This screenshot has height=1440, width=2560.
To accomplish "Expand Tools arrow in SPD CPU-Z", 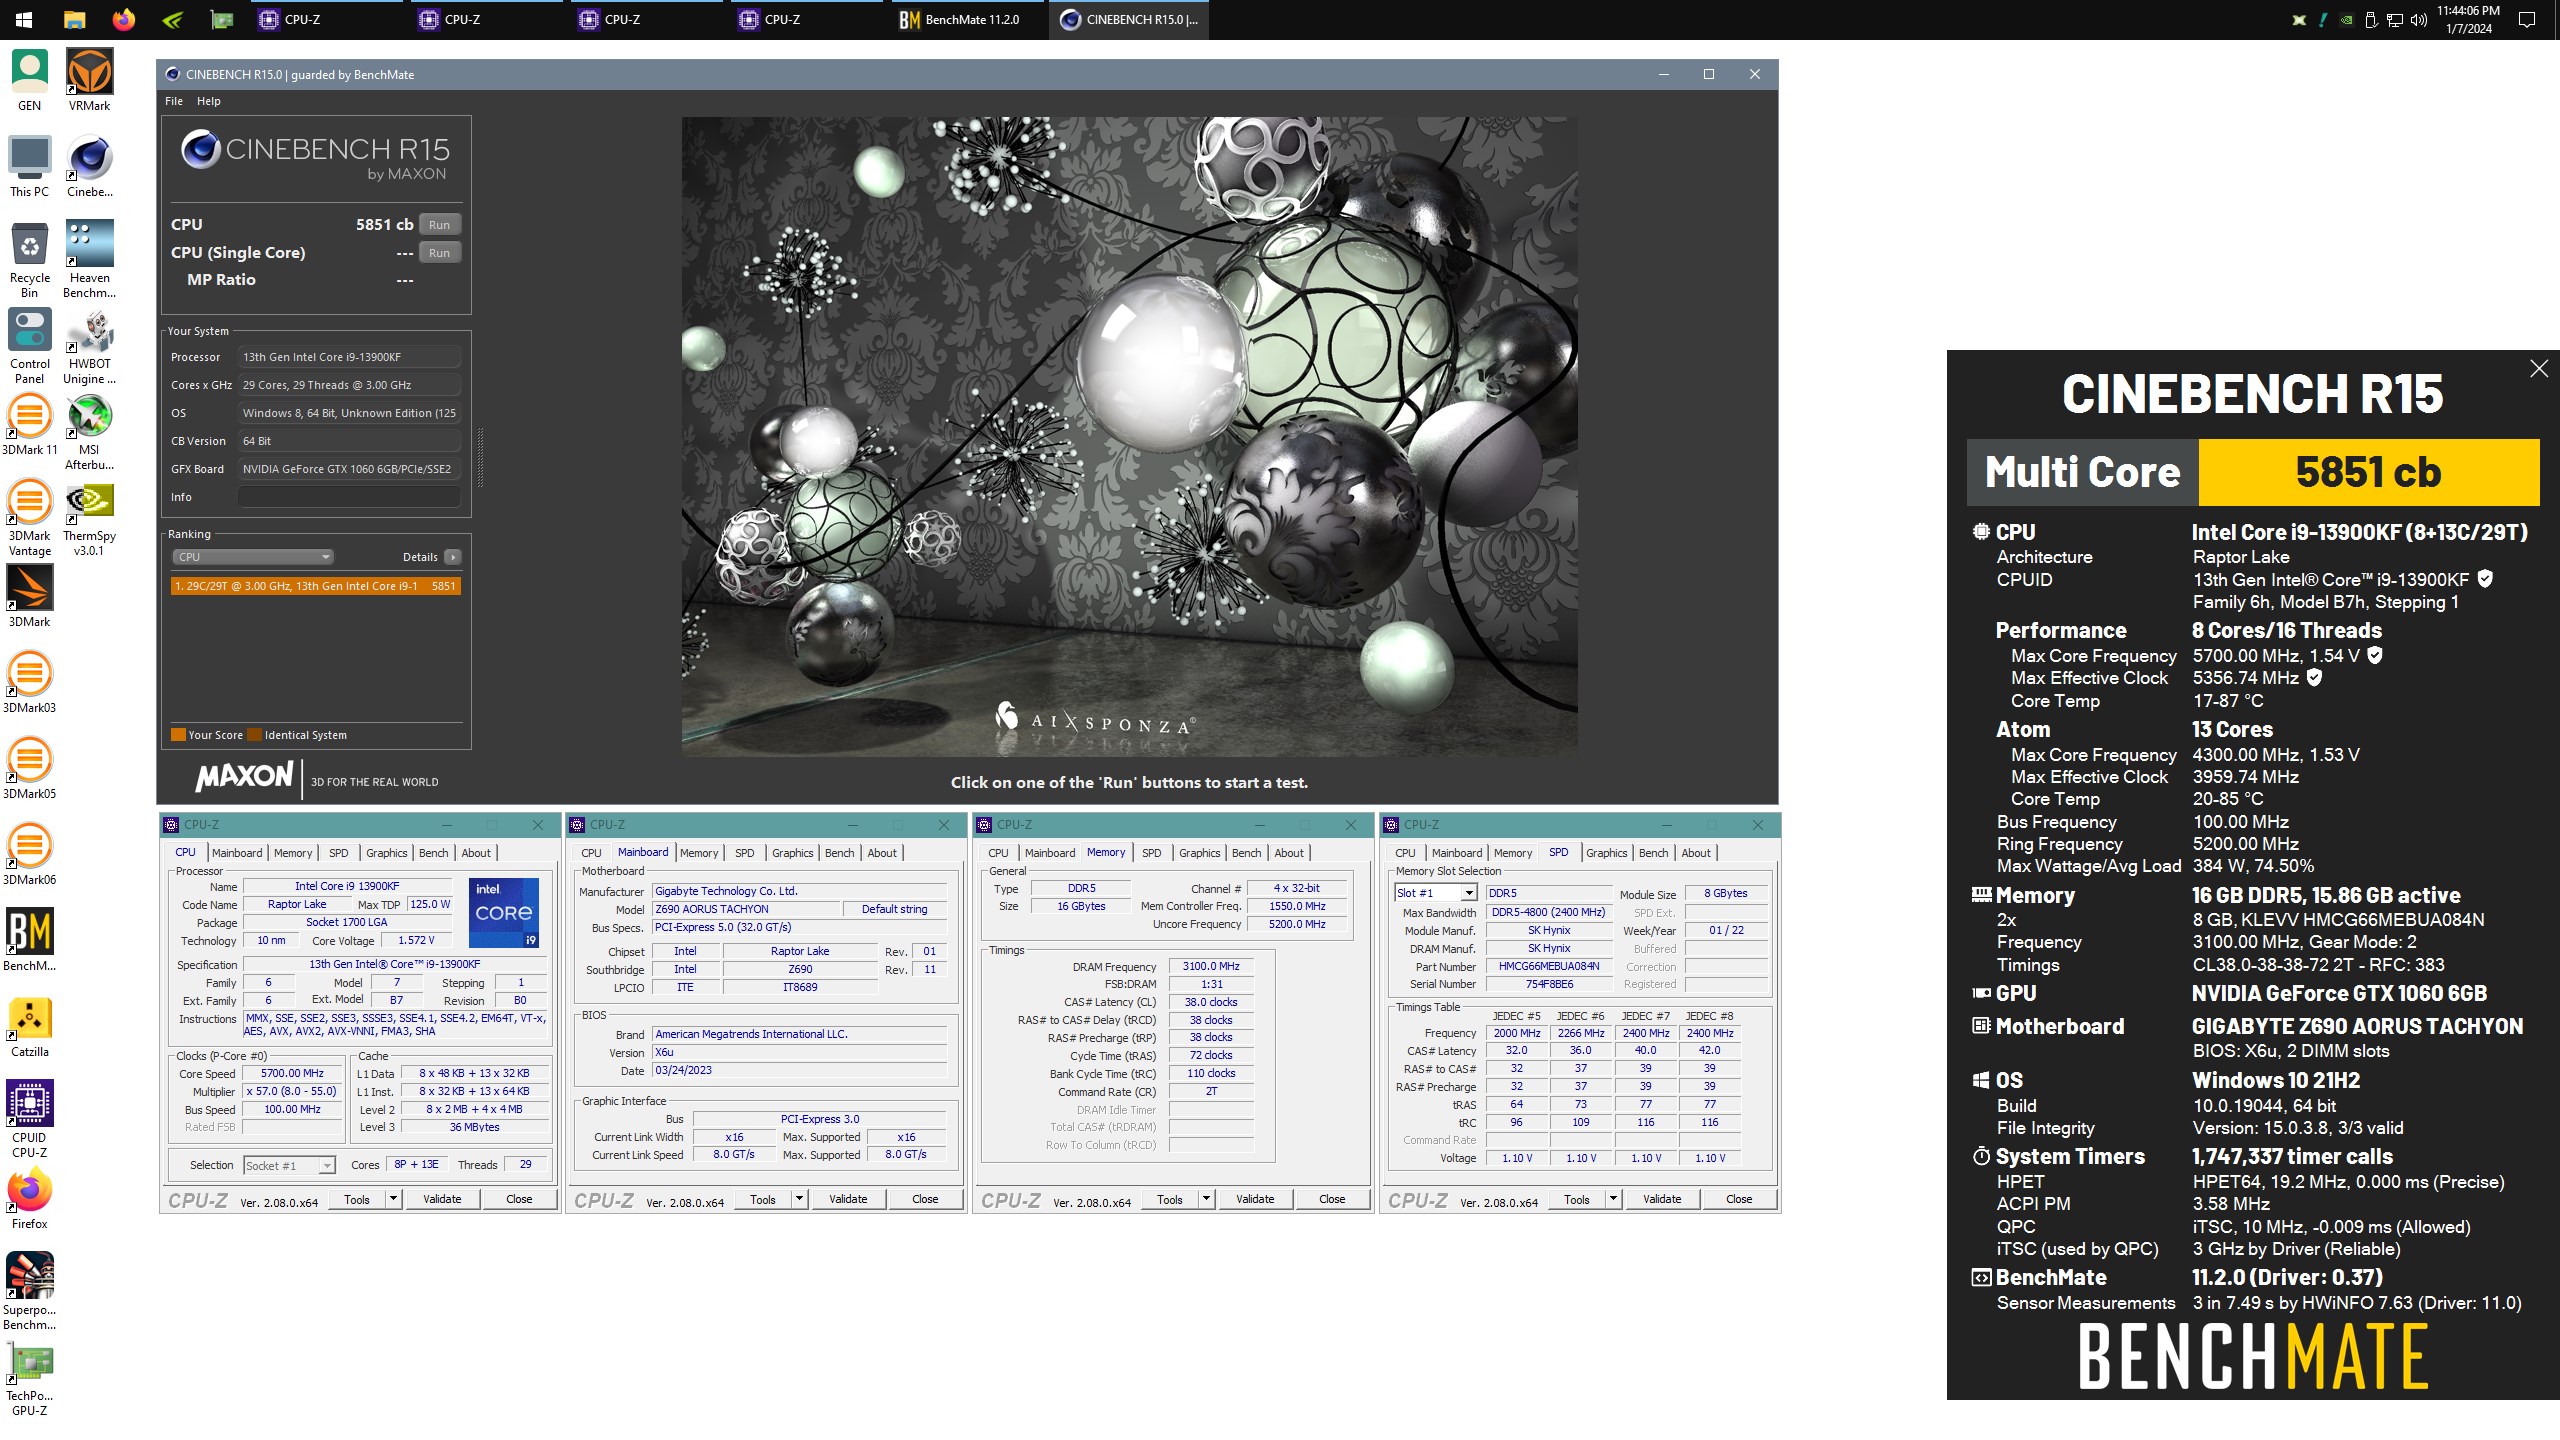I will [1613, 1198].
